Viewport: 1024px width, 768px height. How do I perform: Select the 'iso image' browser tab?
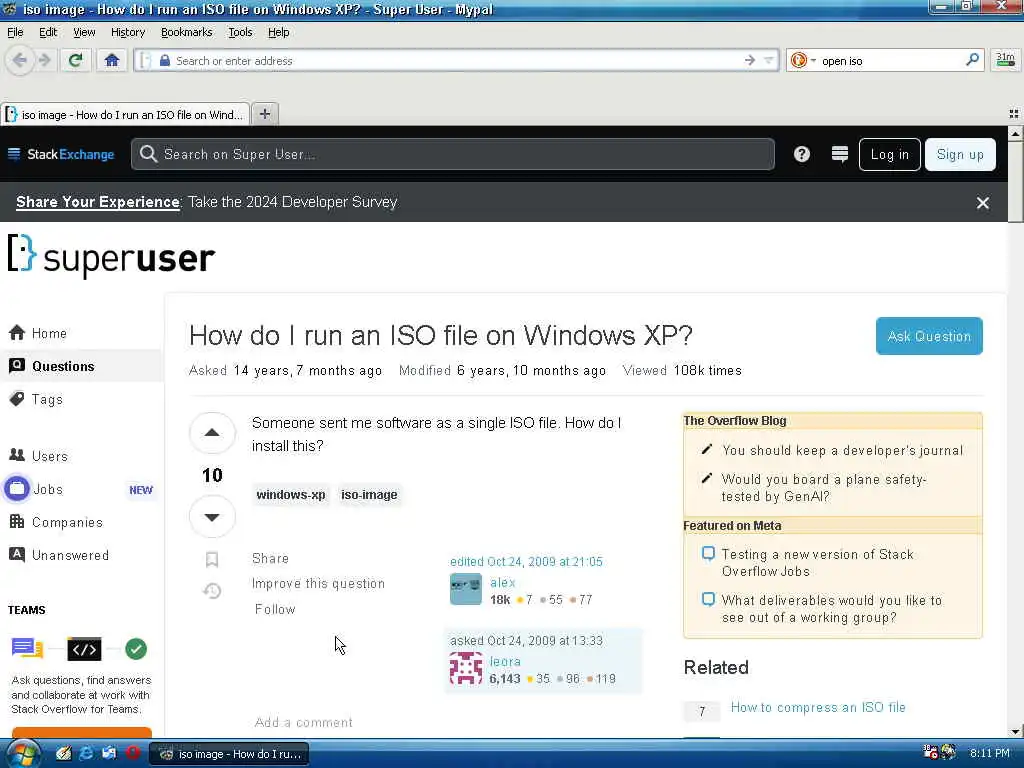[x=125, y=114]
